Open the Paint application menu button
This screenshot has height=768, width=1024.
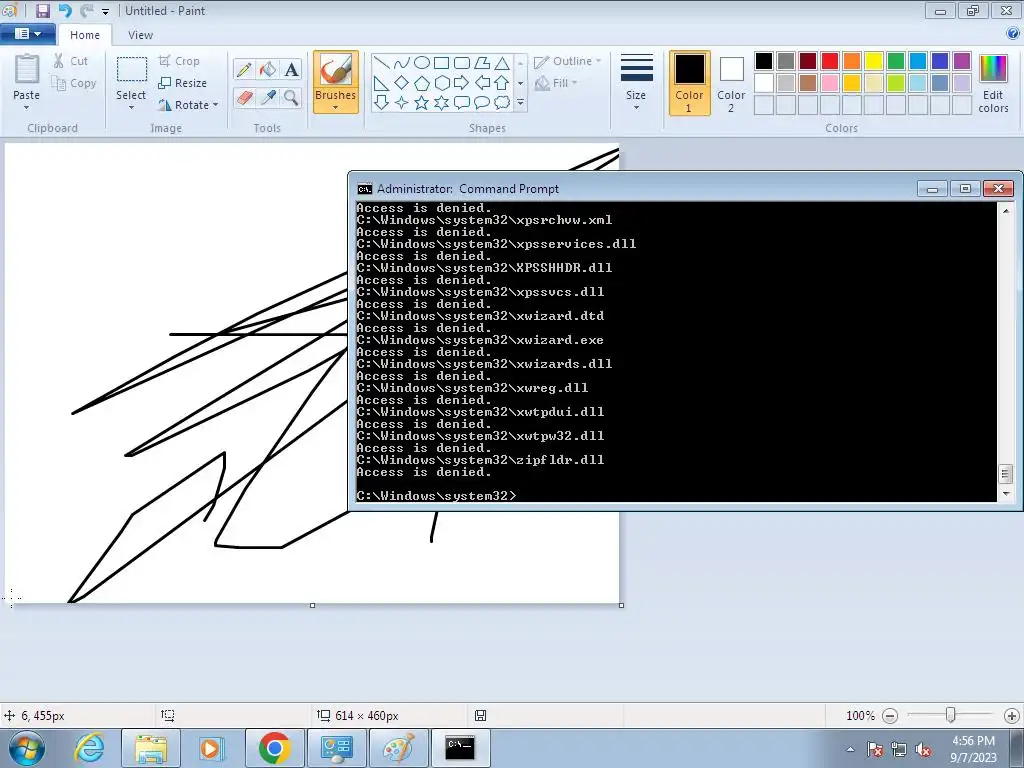click(x=27, y=34)
